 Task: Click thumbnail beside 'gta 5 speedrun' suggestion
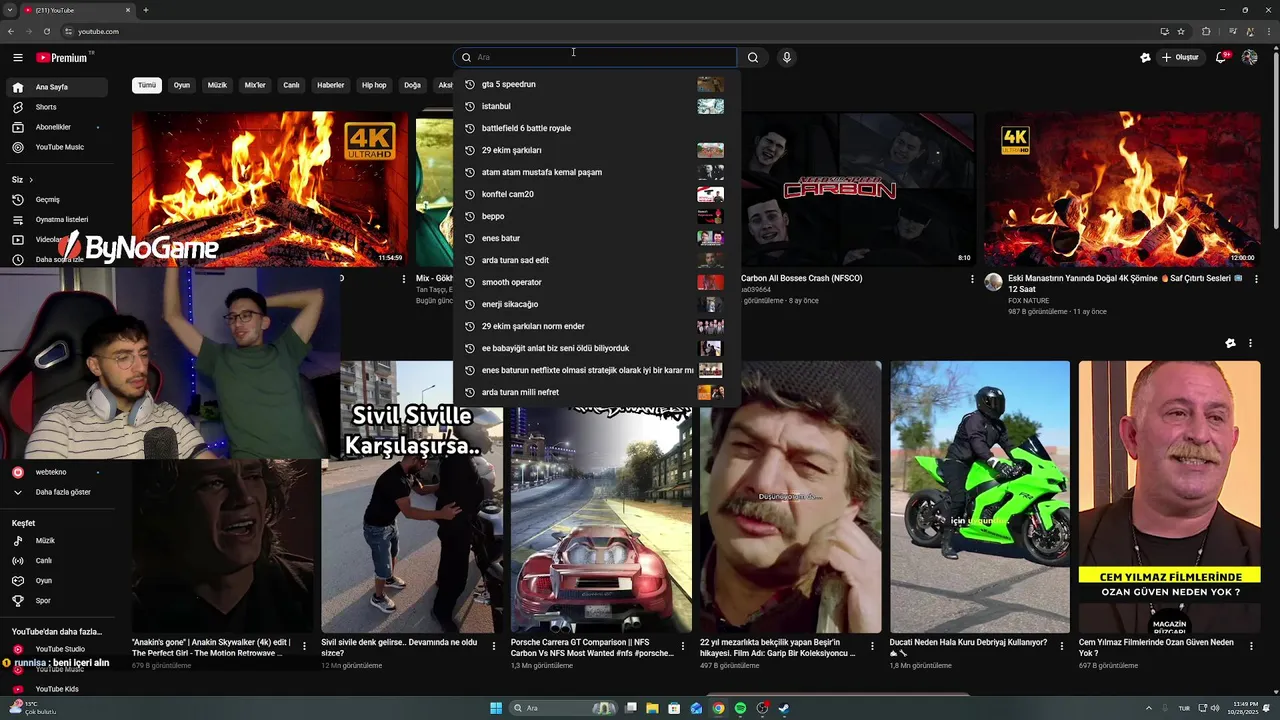click(710, 84)
